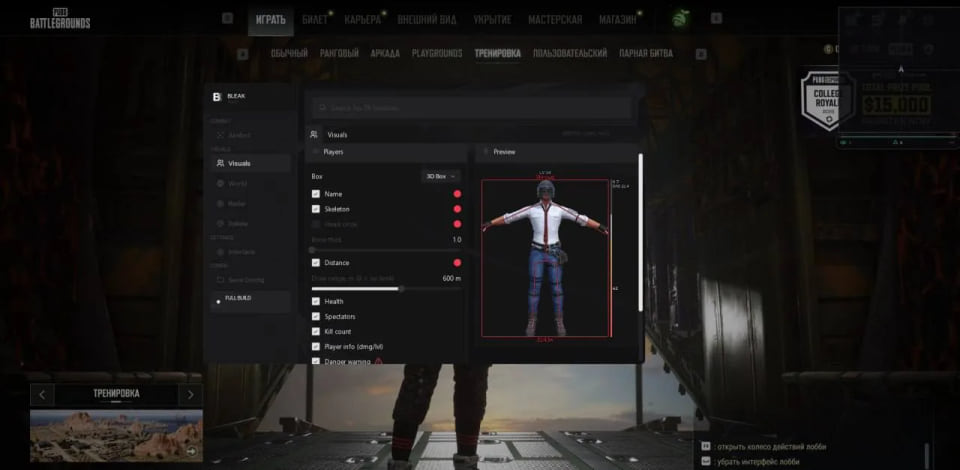Image resolution: width=960 pixels, height=470 pixels.
Task: Click the BLEAK logo icon
Action: pyautogui.click(x=216, y=97)
